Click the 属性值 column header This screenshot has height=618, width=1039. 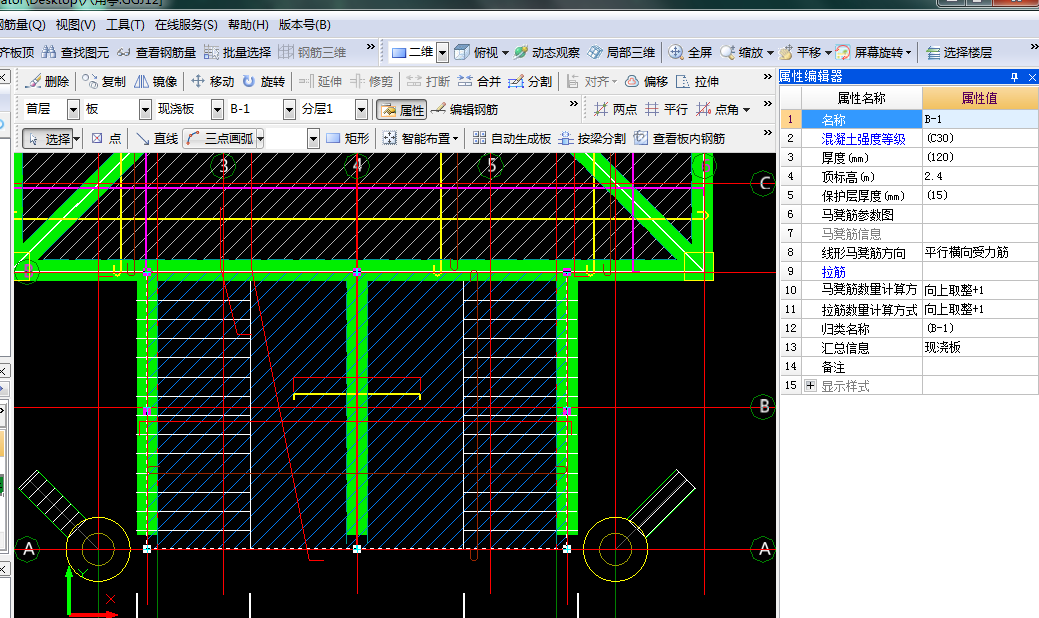click(979, 98)
